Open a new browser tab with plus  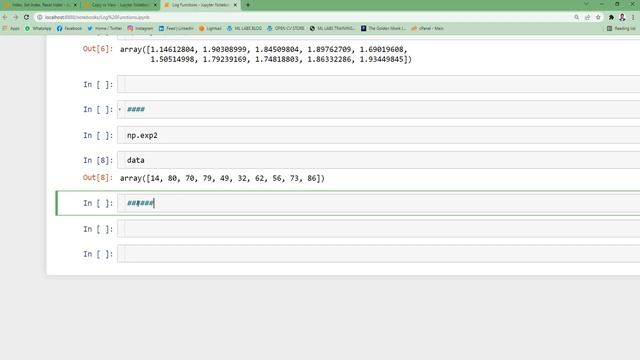tap(248, 5)
